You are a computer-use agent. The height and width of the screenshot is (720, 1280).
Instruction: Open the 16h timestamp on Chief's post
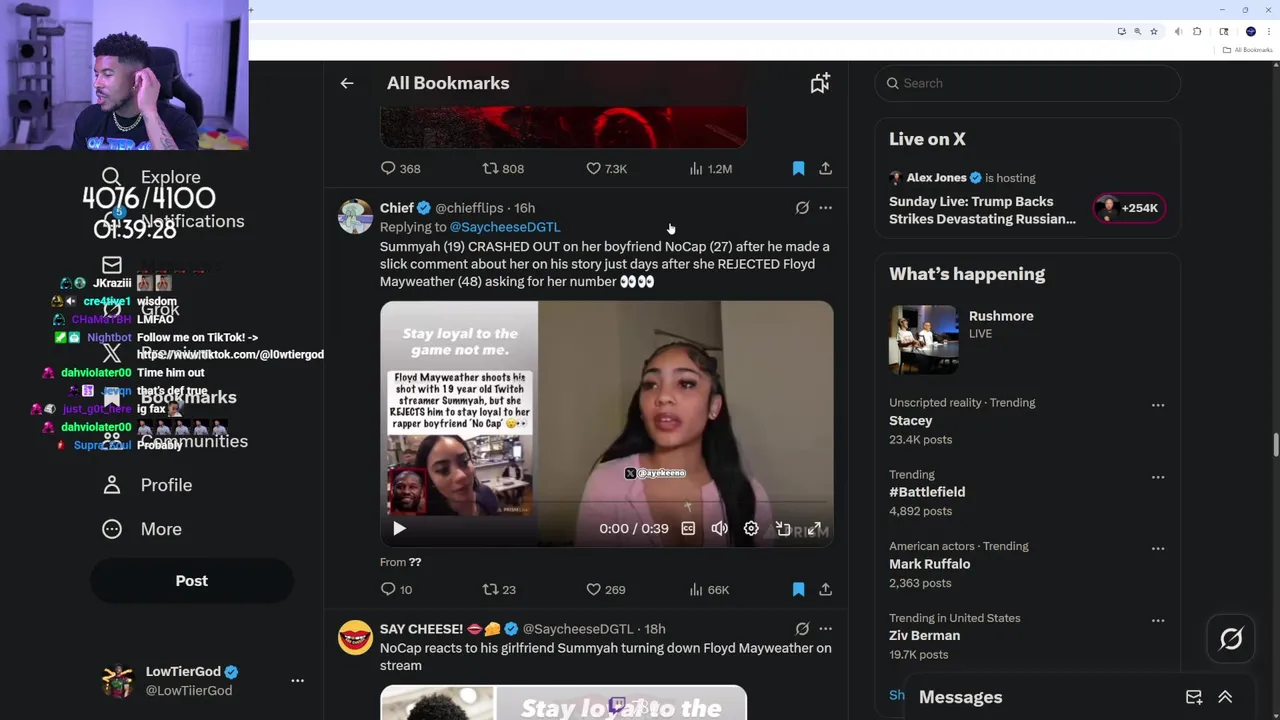(x=525, y=208)
